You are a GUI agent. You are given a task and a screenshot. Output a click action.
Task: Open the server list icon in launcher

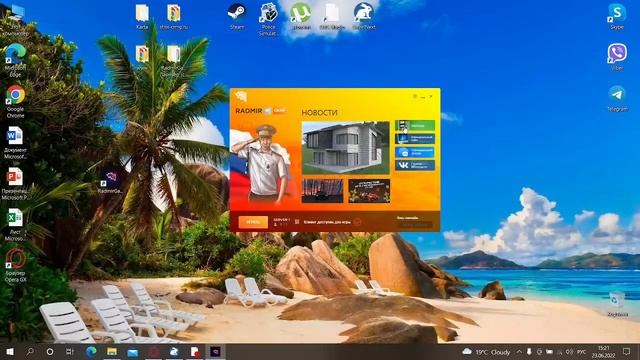[297, 222]
